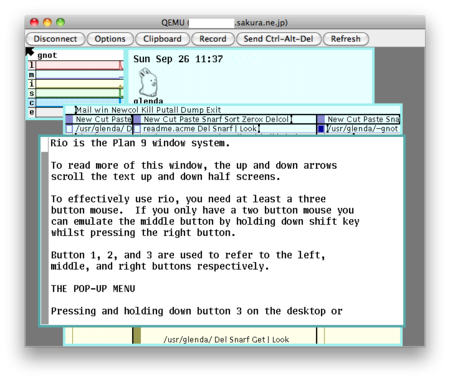Click Cut in the right column tag

click(x=354, y=119)
